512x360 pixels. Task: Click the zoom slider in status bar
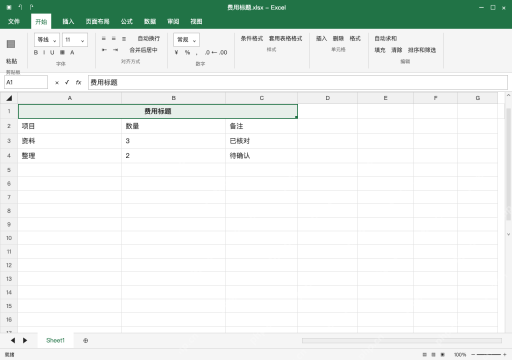pyautogui.click(x=489, y=354)
